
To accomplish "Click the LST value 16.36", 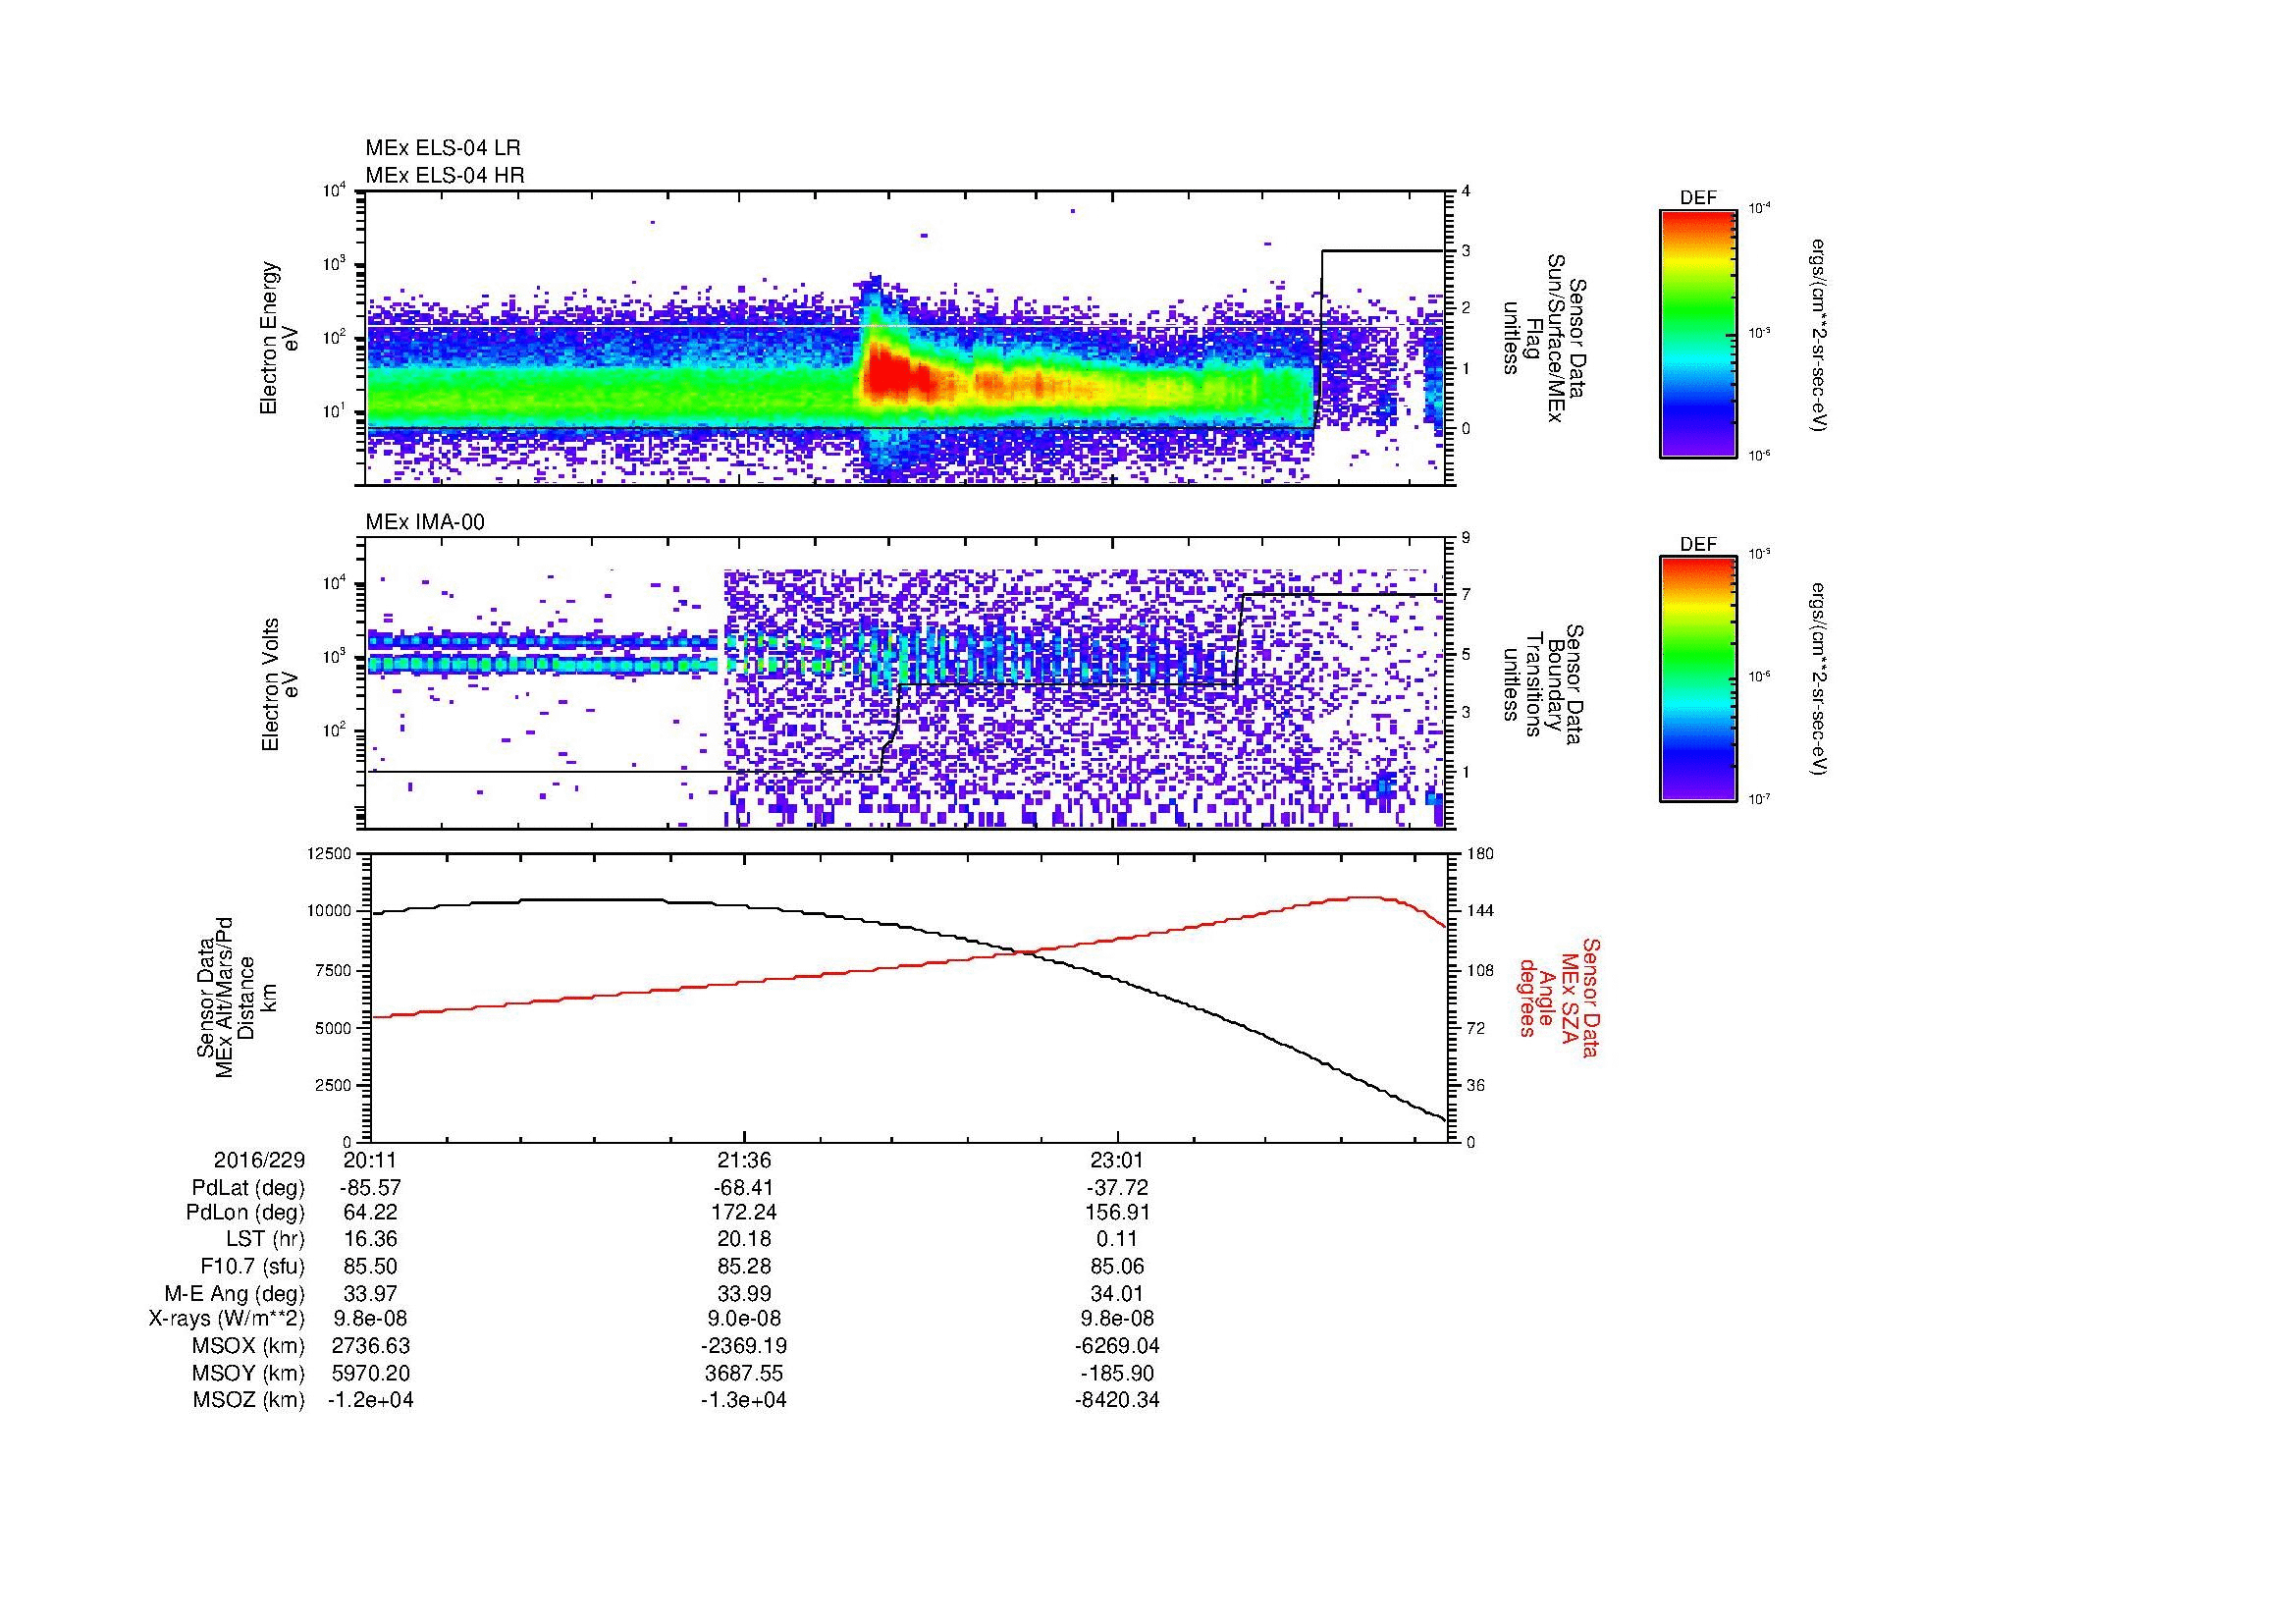I will (371, 1240).
